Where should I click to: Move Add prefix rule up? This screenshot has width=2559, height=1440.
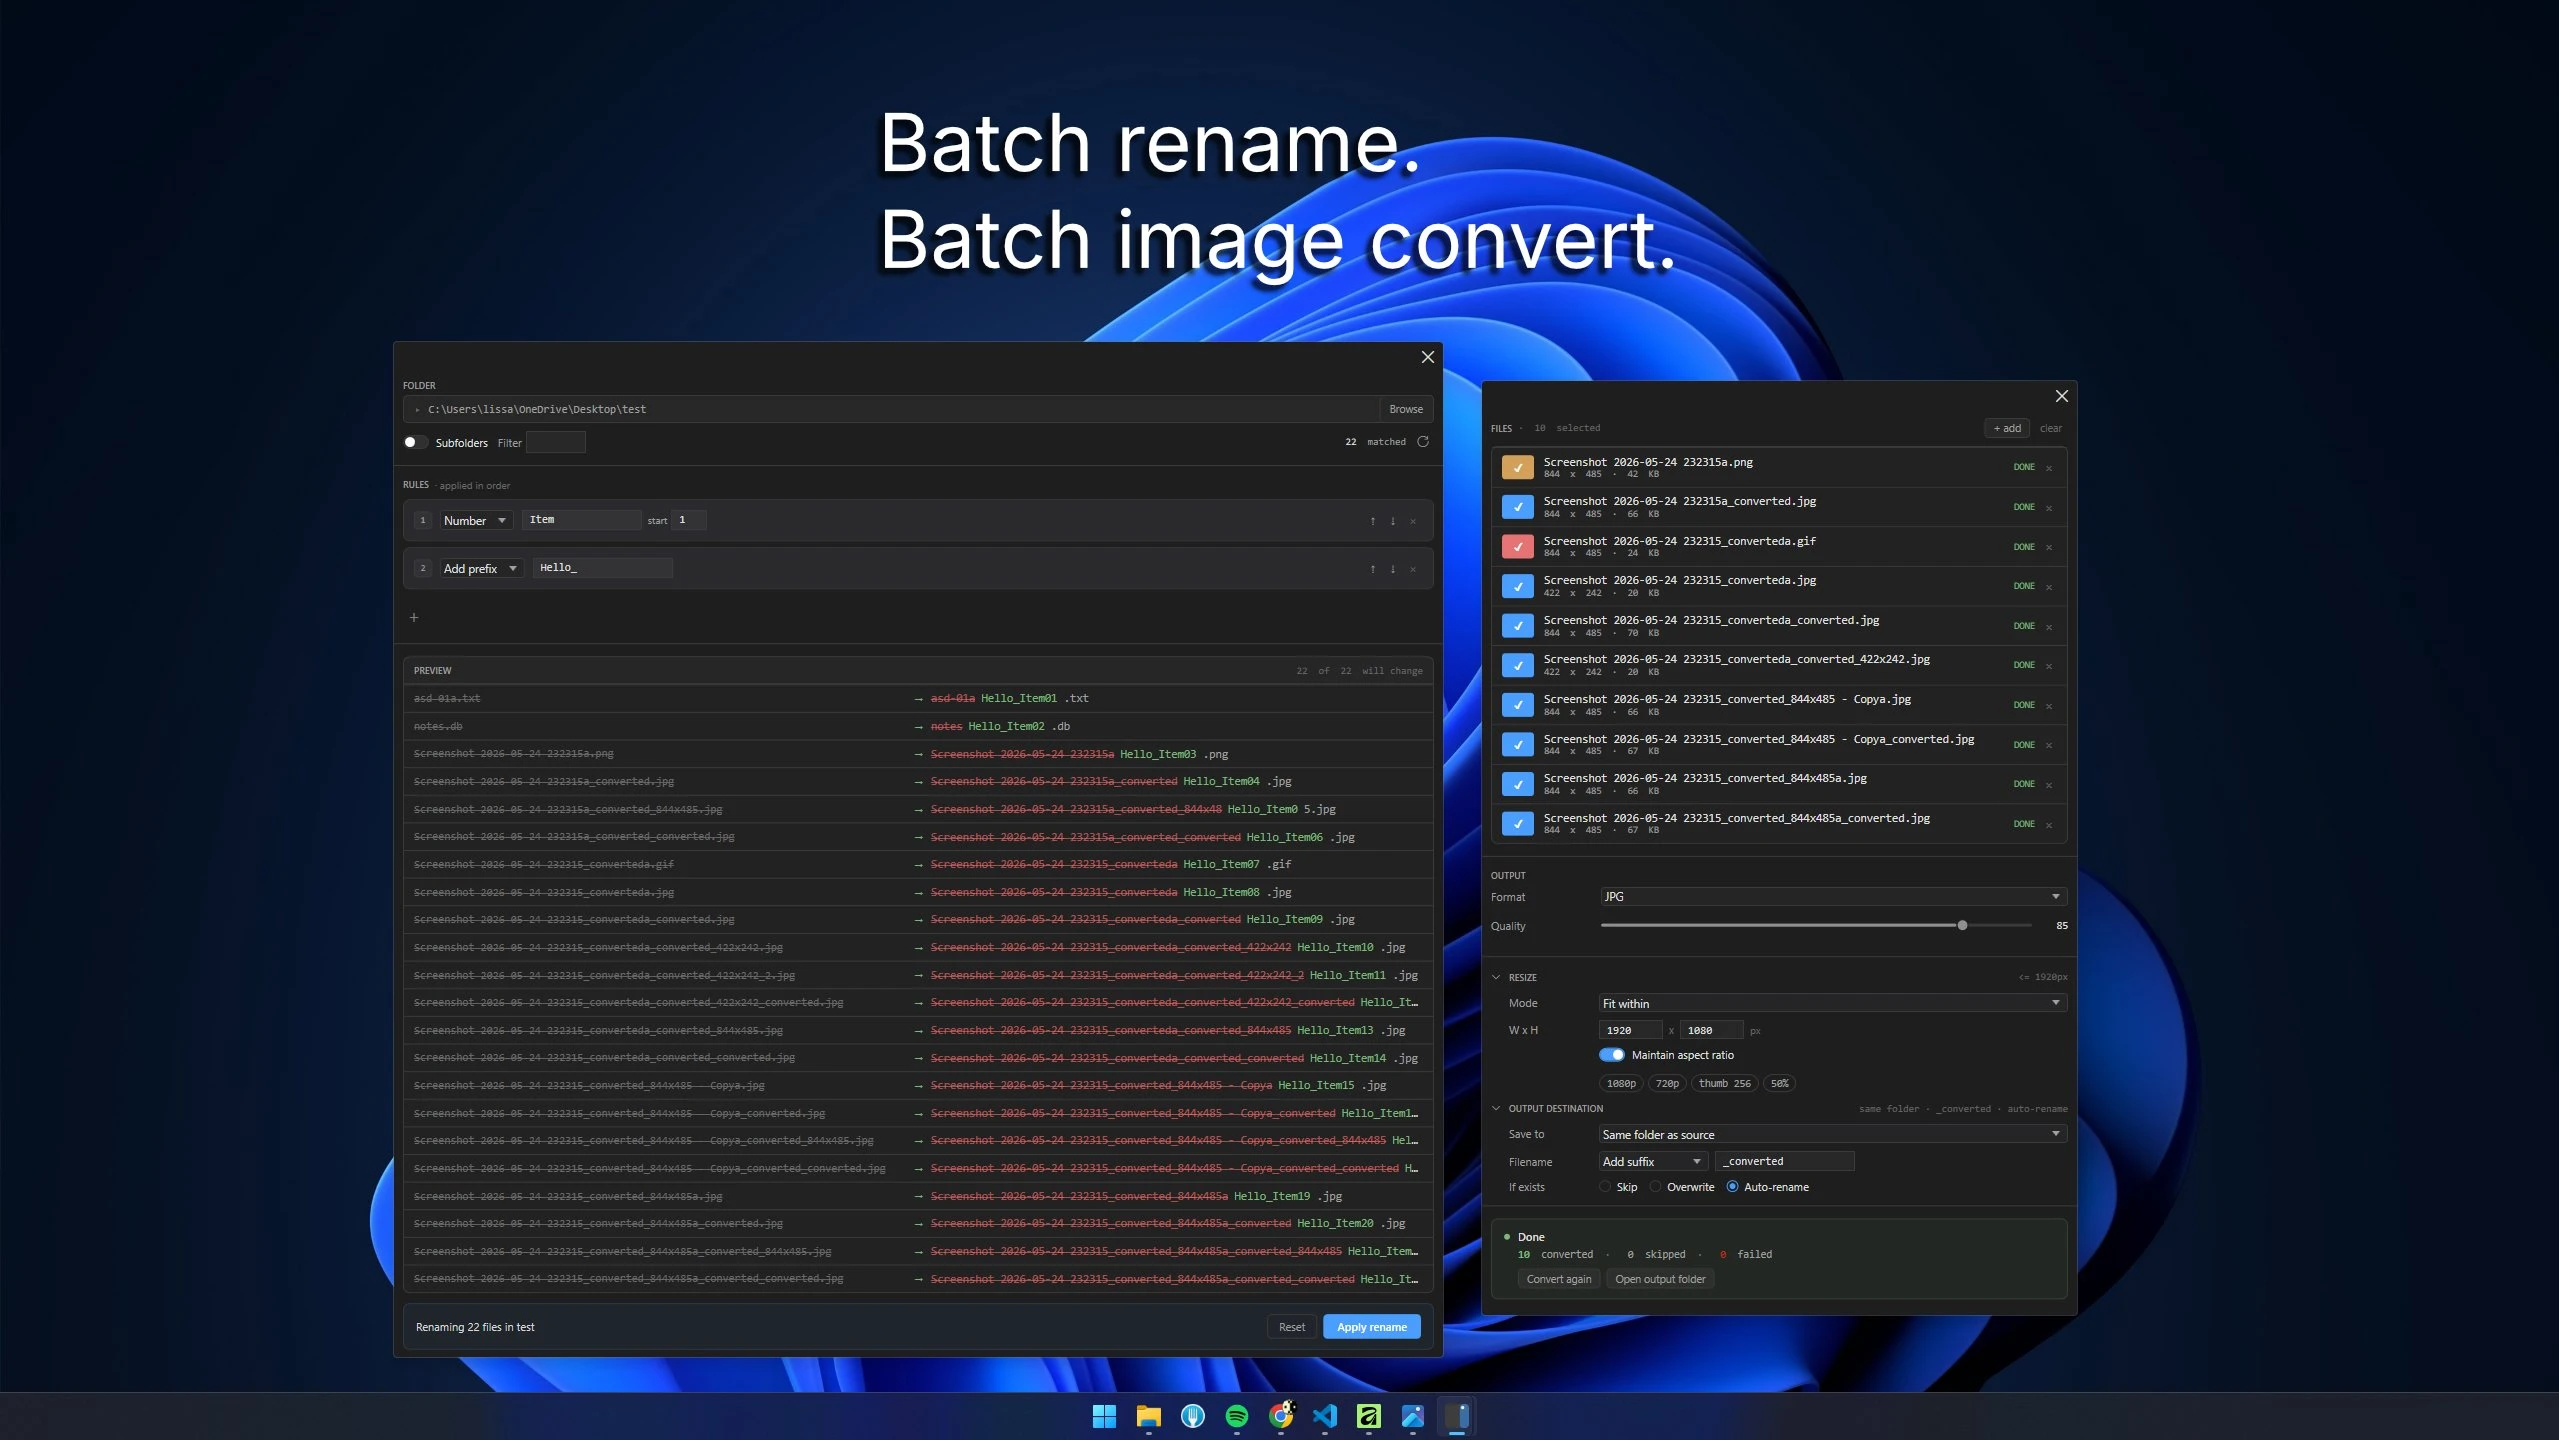(x=1372, y=569)
